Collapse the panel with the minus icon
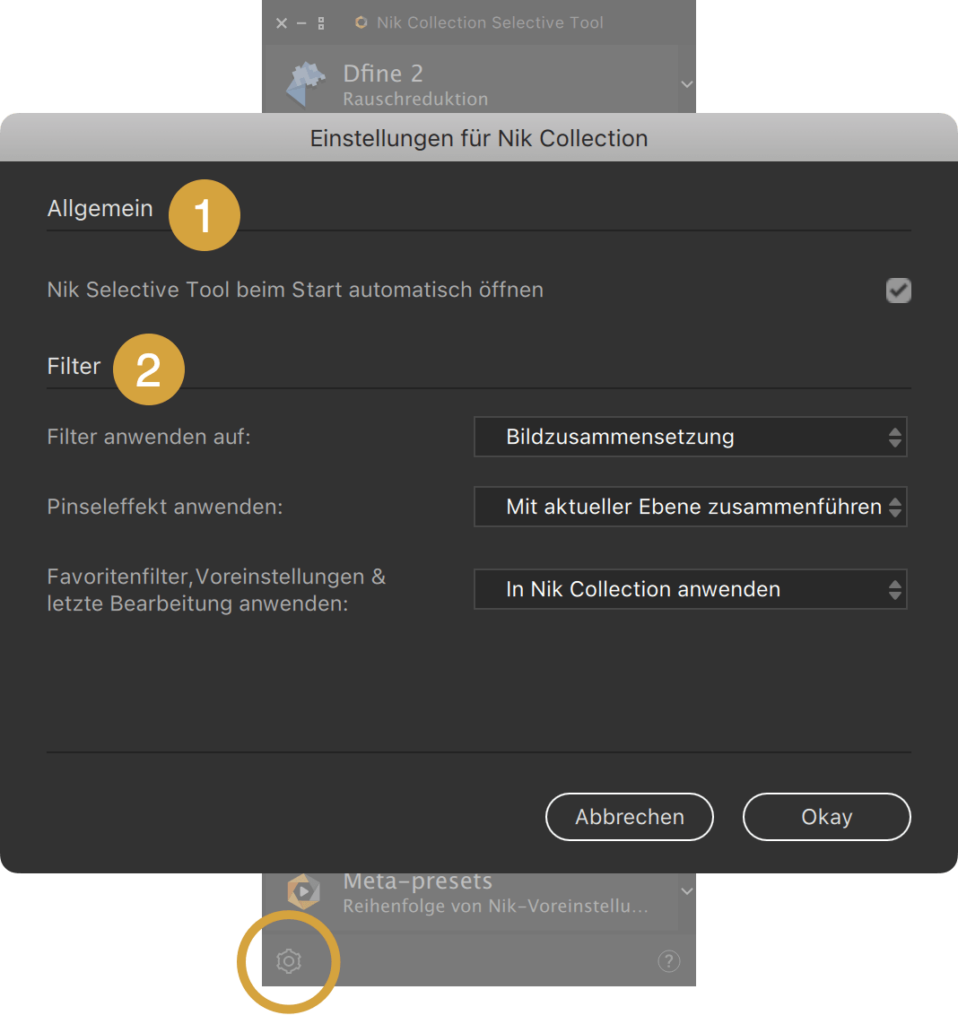 (x=301, y=23)
